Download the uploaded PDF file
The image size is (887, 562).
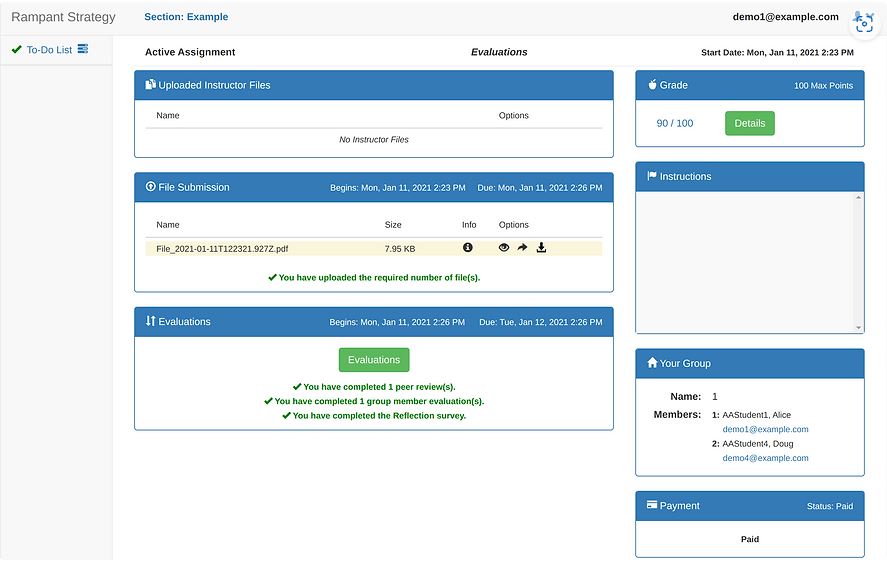pos(541,248)
